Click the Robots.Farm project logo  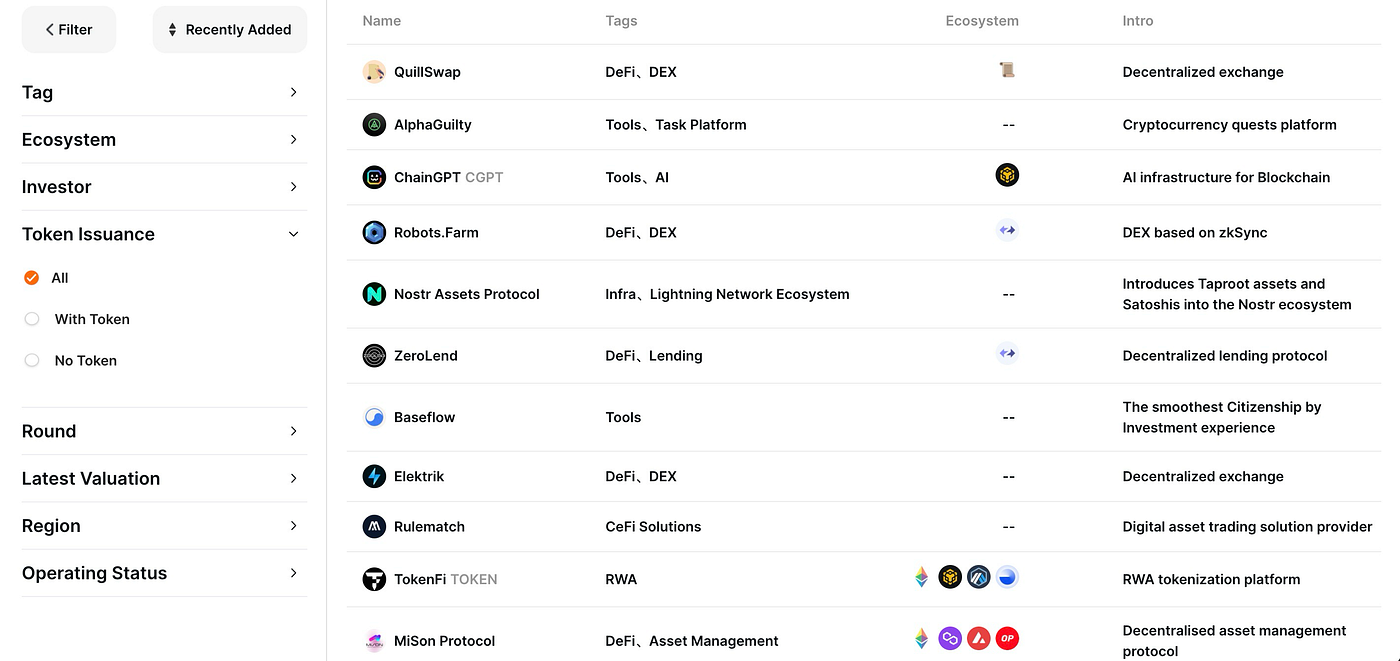pyautogui.click(x=374, y=232)
